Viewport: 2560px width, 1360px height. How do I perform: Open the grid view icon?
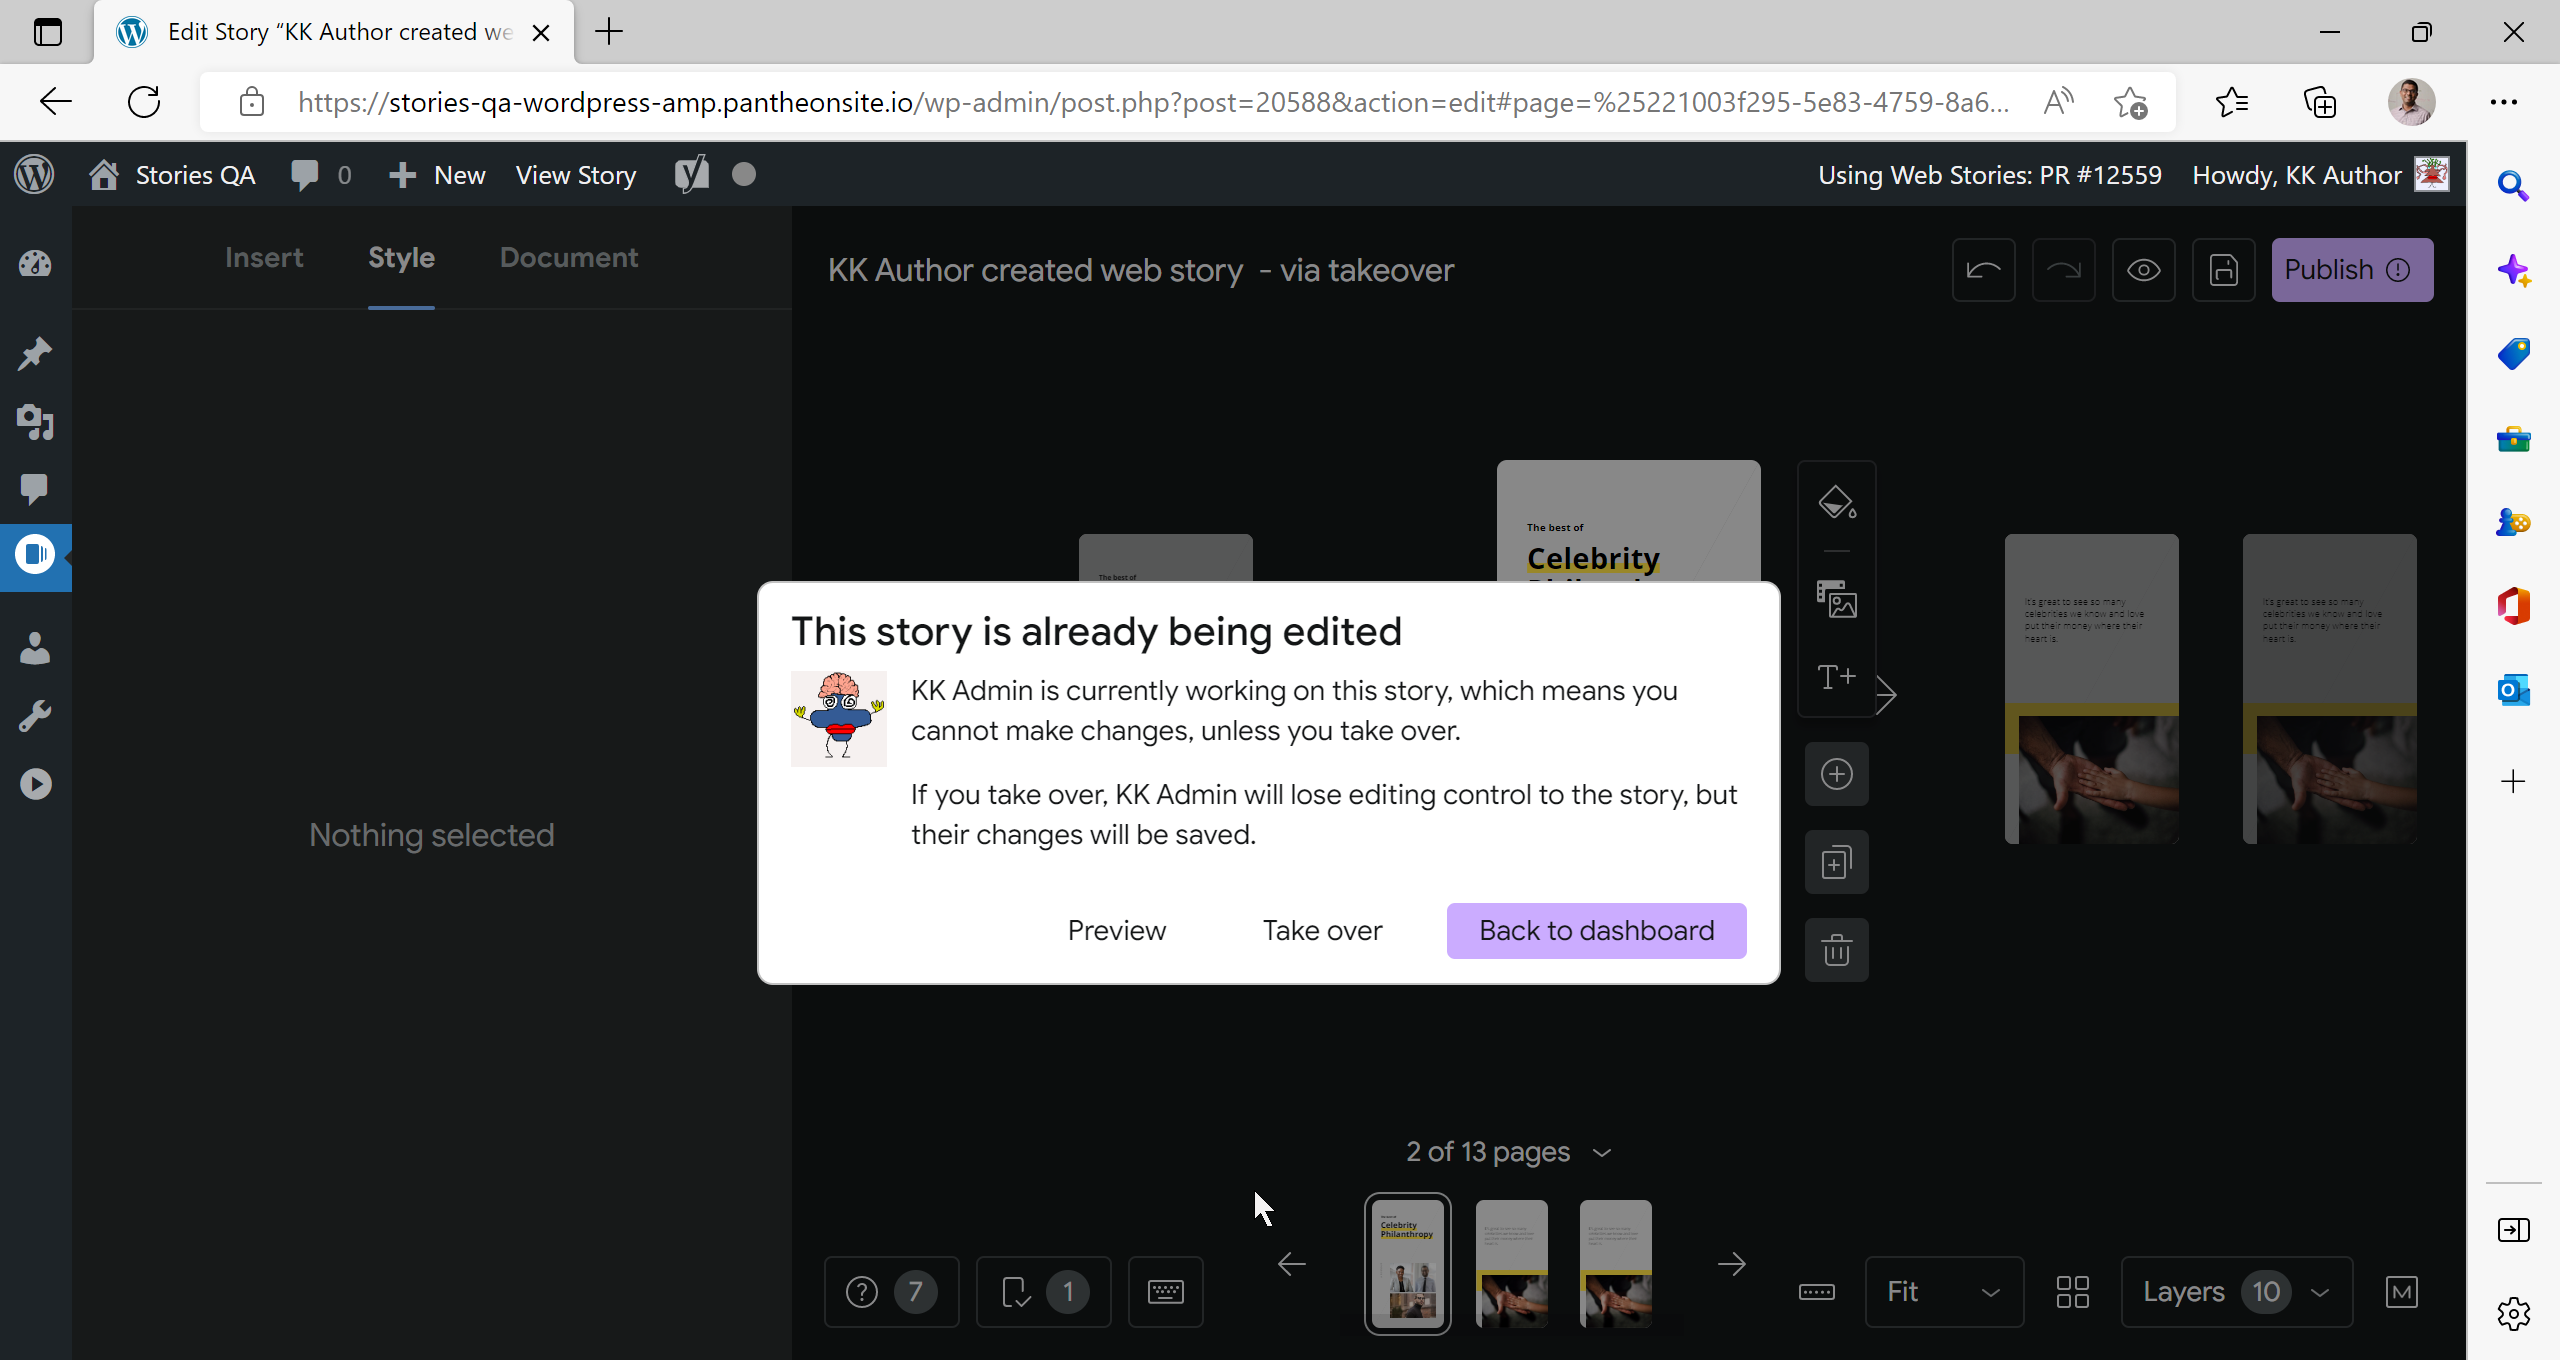pyautogui.click(x=2073, y=1292)
